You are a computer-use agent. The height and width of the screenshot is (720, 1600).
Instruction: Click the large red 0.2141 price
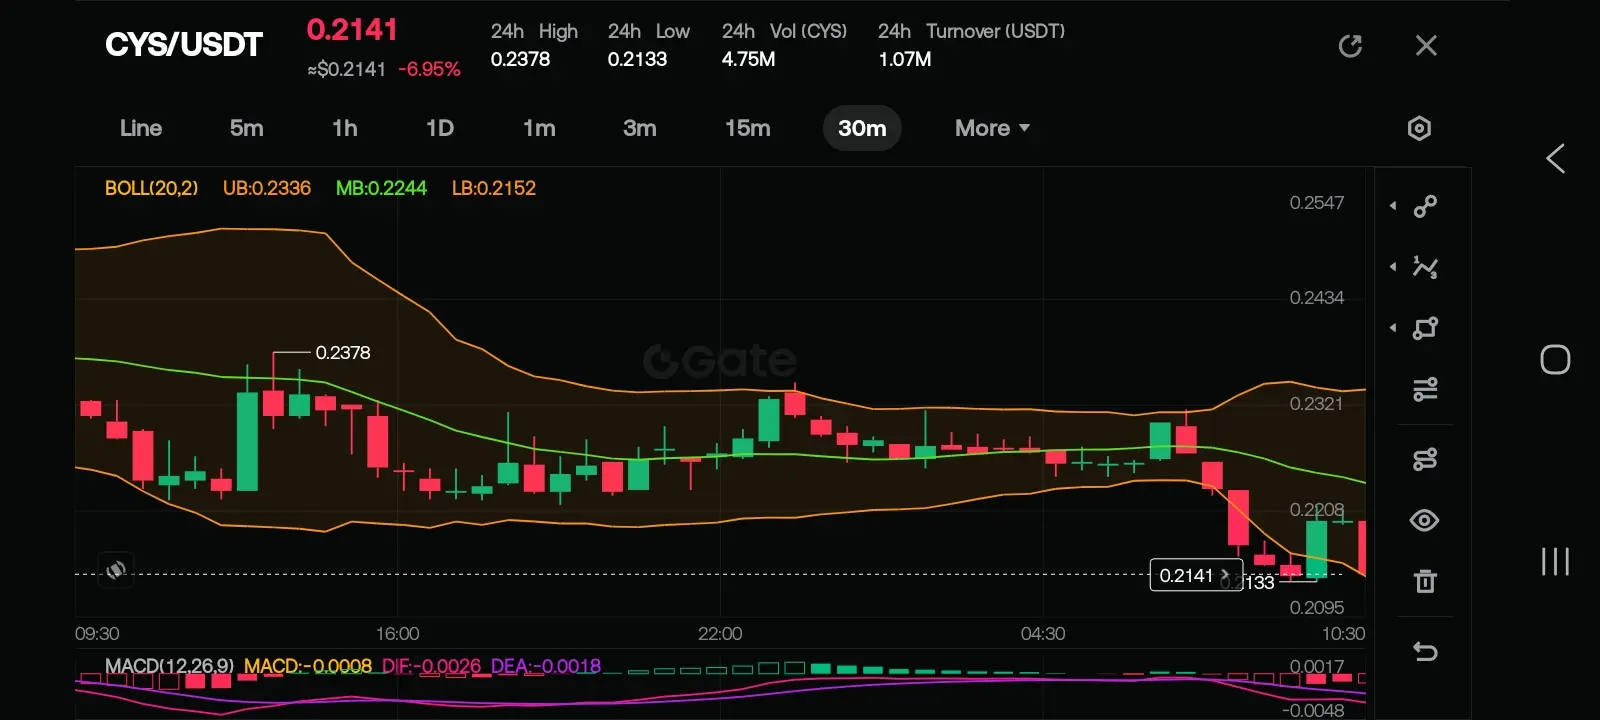coord(352,30)
